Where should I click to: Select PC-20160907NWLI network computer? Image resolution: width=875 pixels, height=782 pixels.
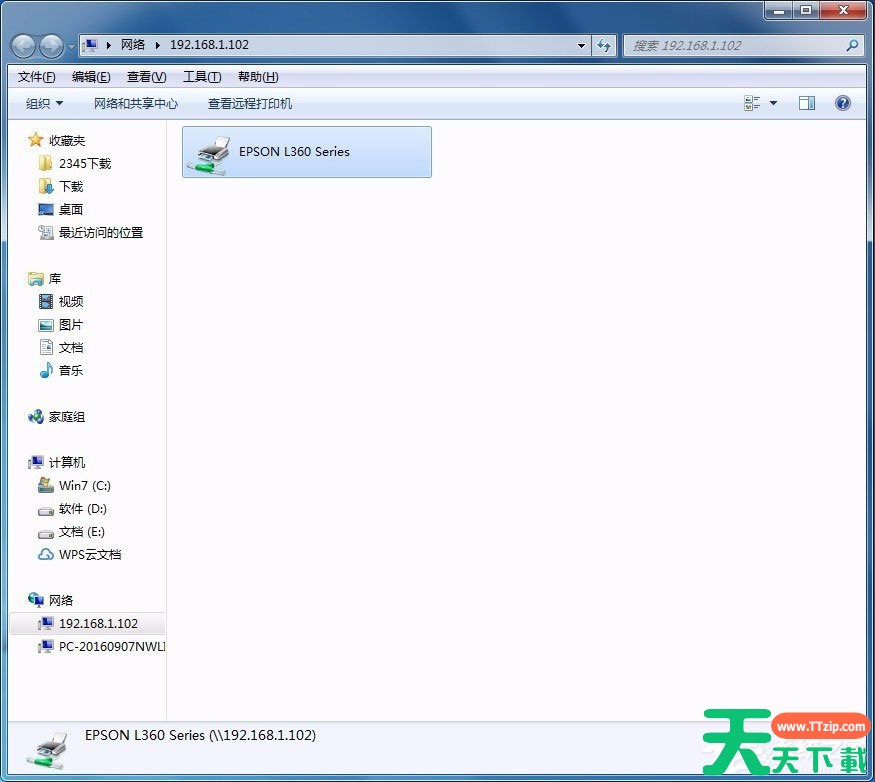(x=111, y=646)
